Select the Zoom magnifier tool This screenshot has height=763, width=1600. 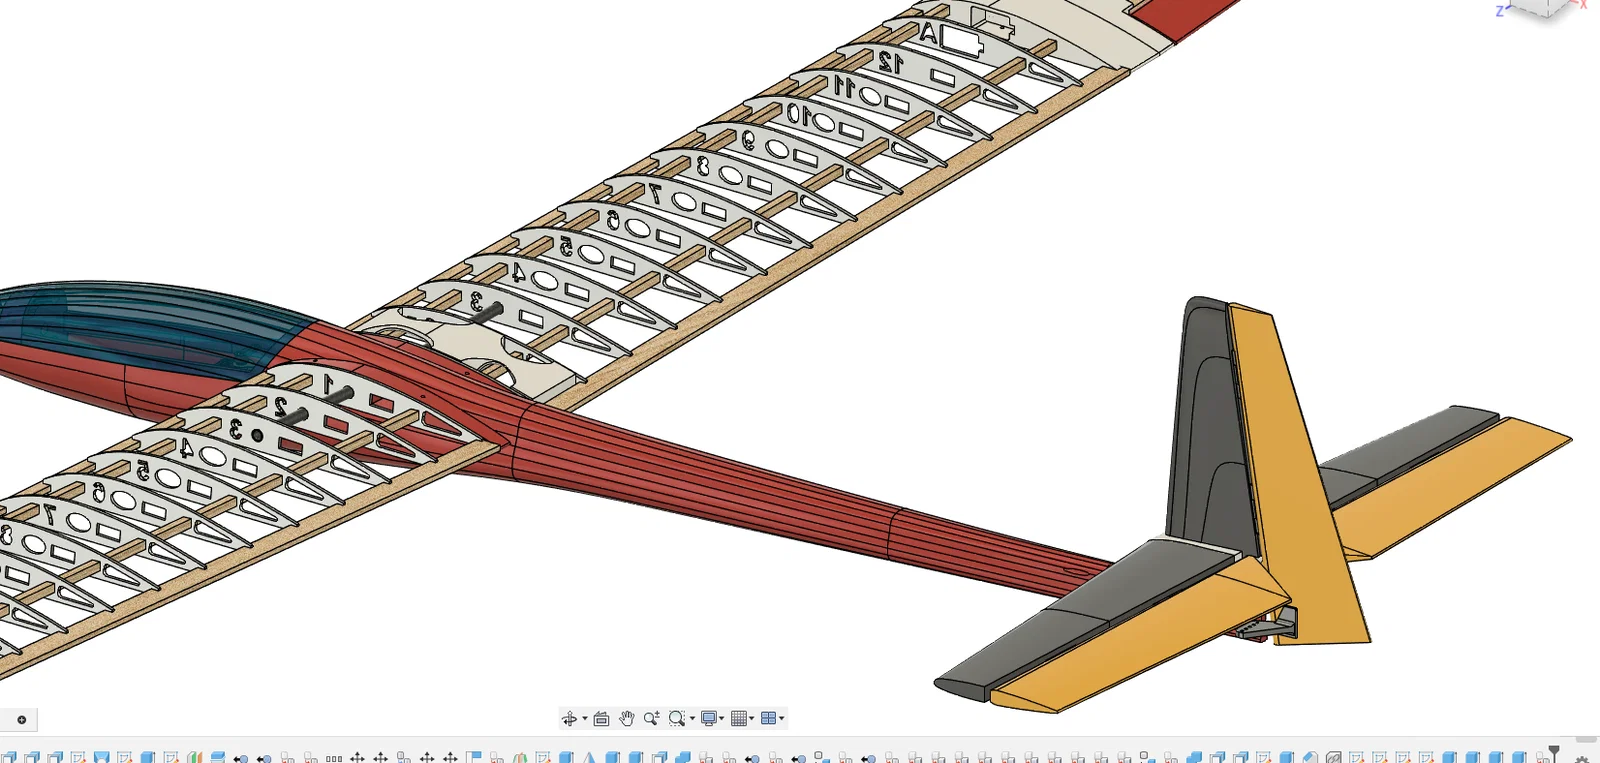[x=652, y=719]
